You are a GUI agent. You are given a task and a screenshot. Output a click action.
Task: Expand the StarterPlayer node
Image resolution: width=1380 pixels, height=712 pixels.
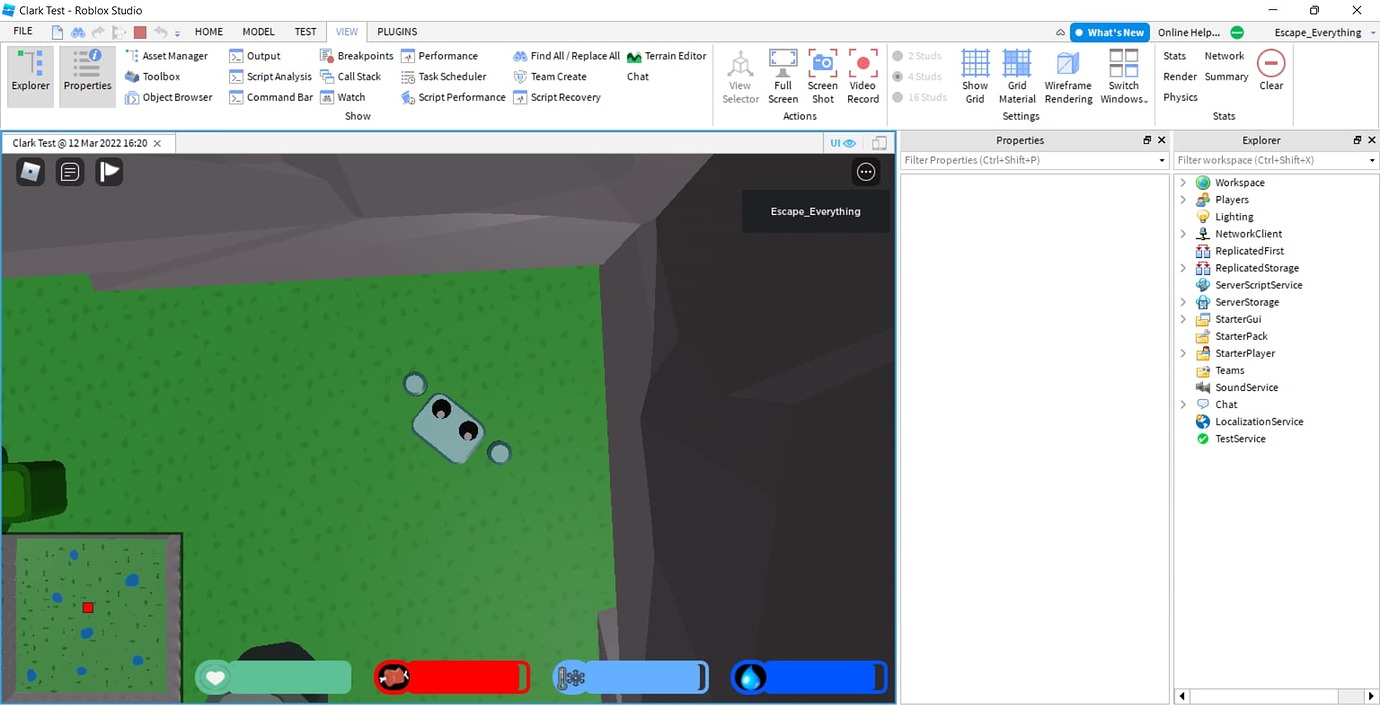coord(1183,353)
